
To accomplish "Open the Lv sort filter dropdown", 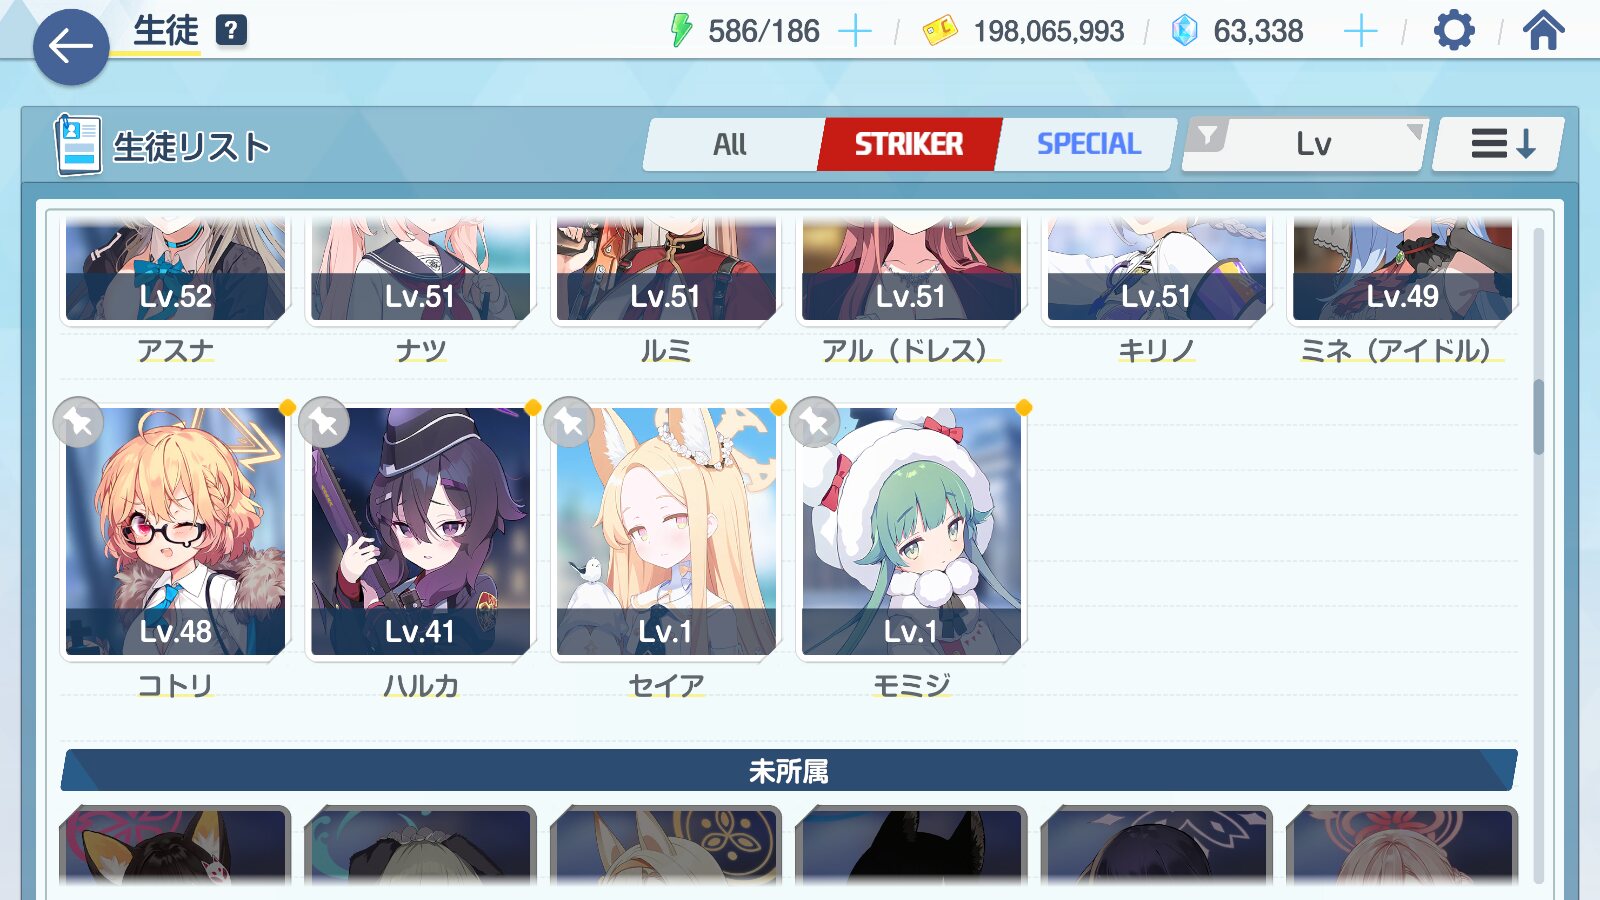I will click(x=1304, y=144).
